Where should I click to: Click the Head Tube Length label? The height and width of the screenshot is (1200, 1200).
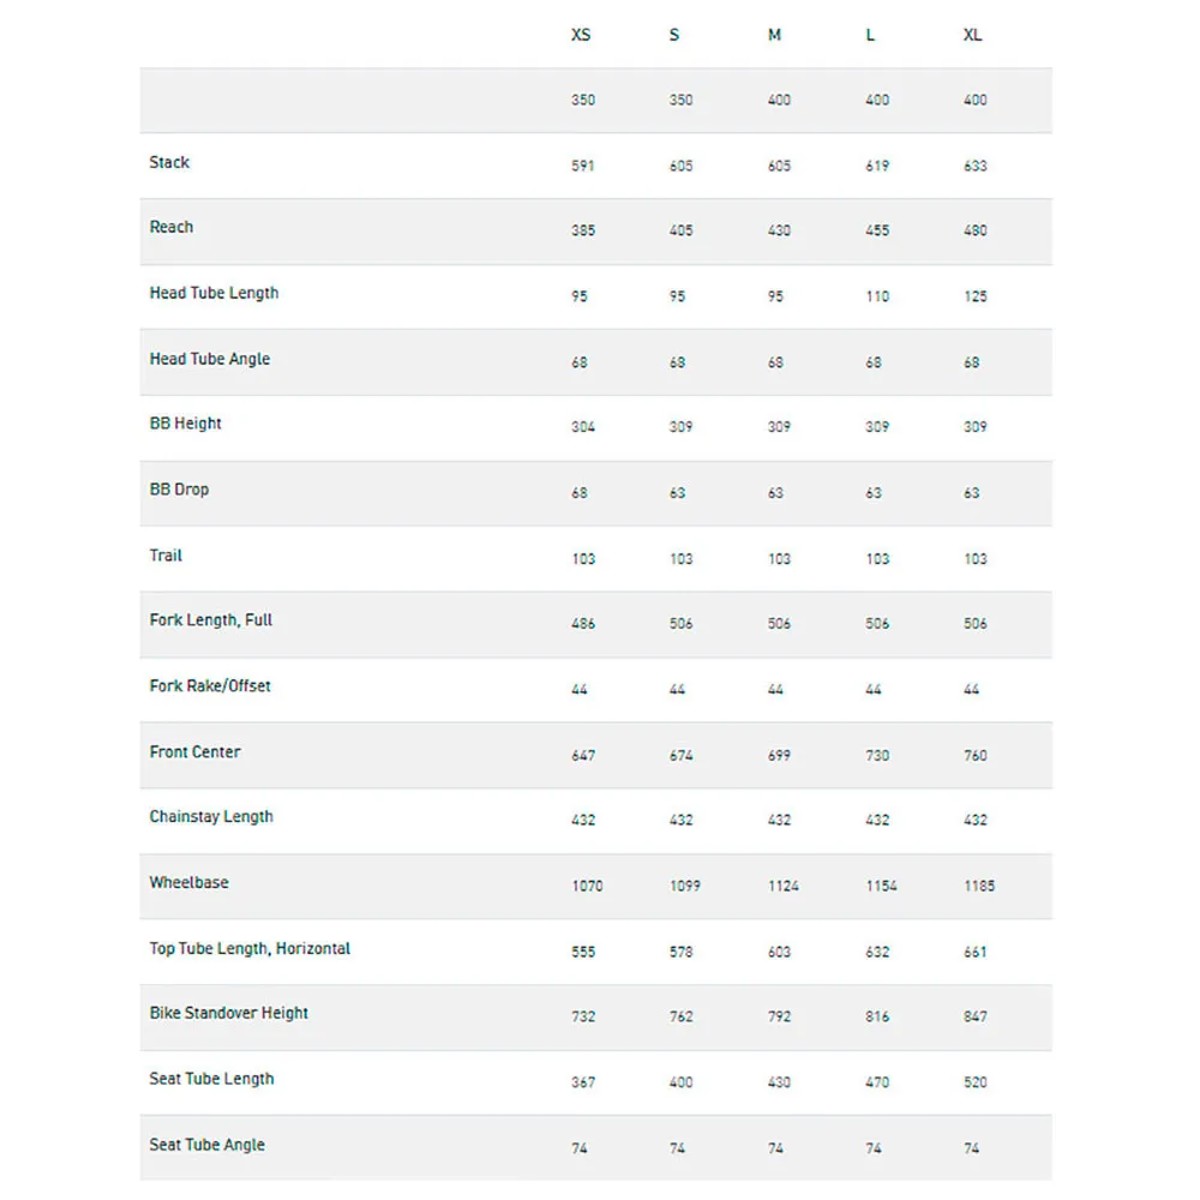[x=214, y=293]
